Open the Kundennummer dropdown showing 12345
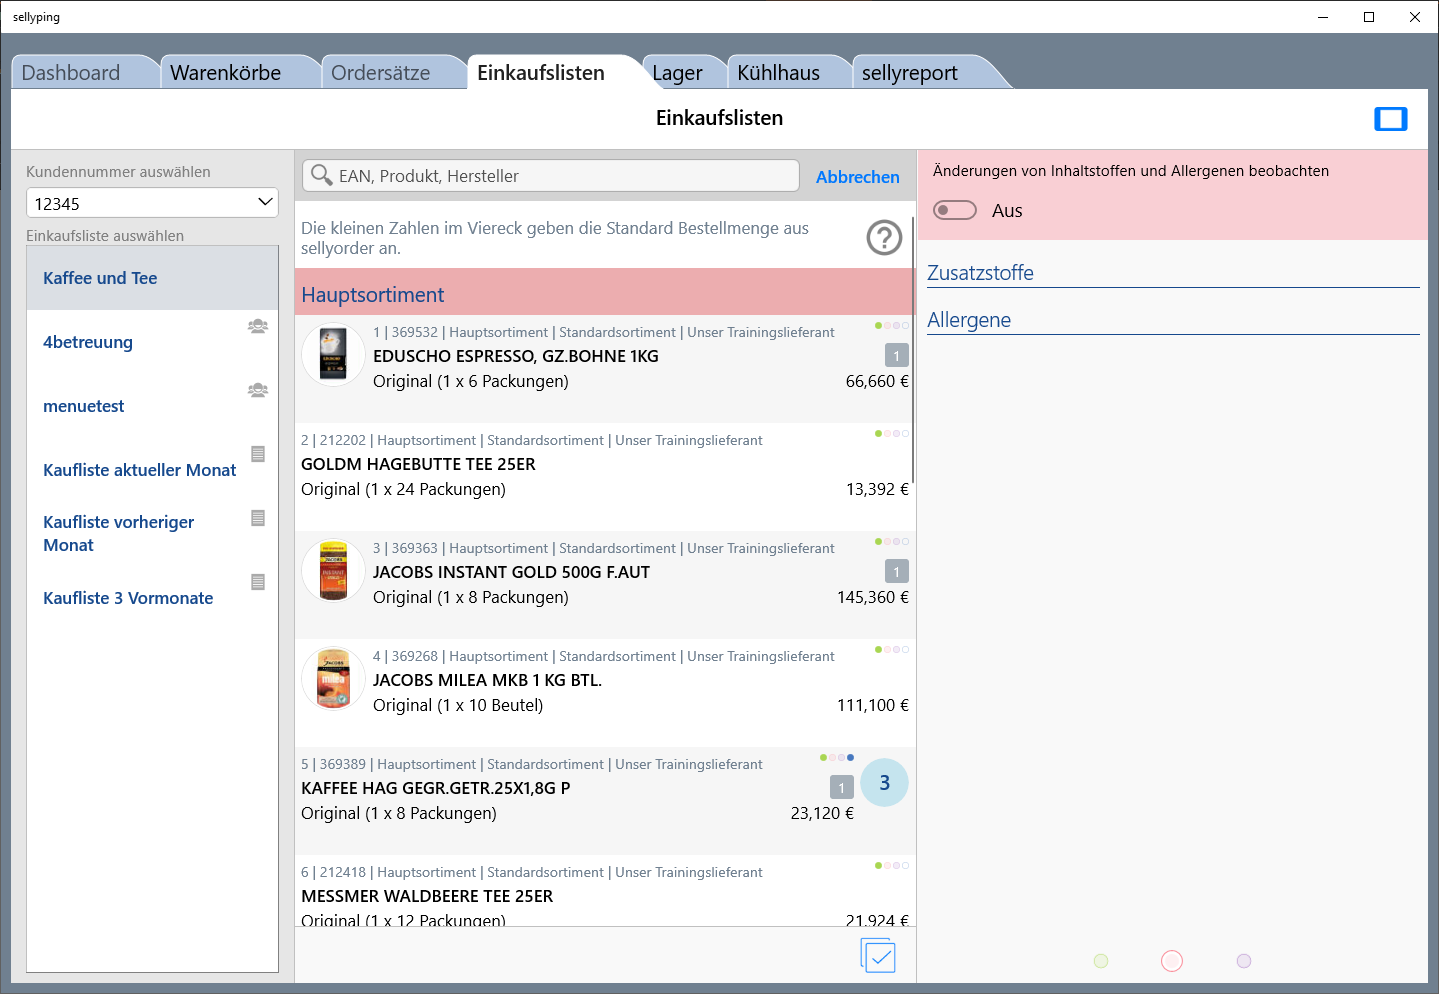Screen dimensions: 1439x994 pyautogui.click(x=152, y=203)
